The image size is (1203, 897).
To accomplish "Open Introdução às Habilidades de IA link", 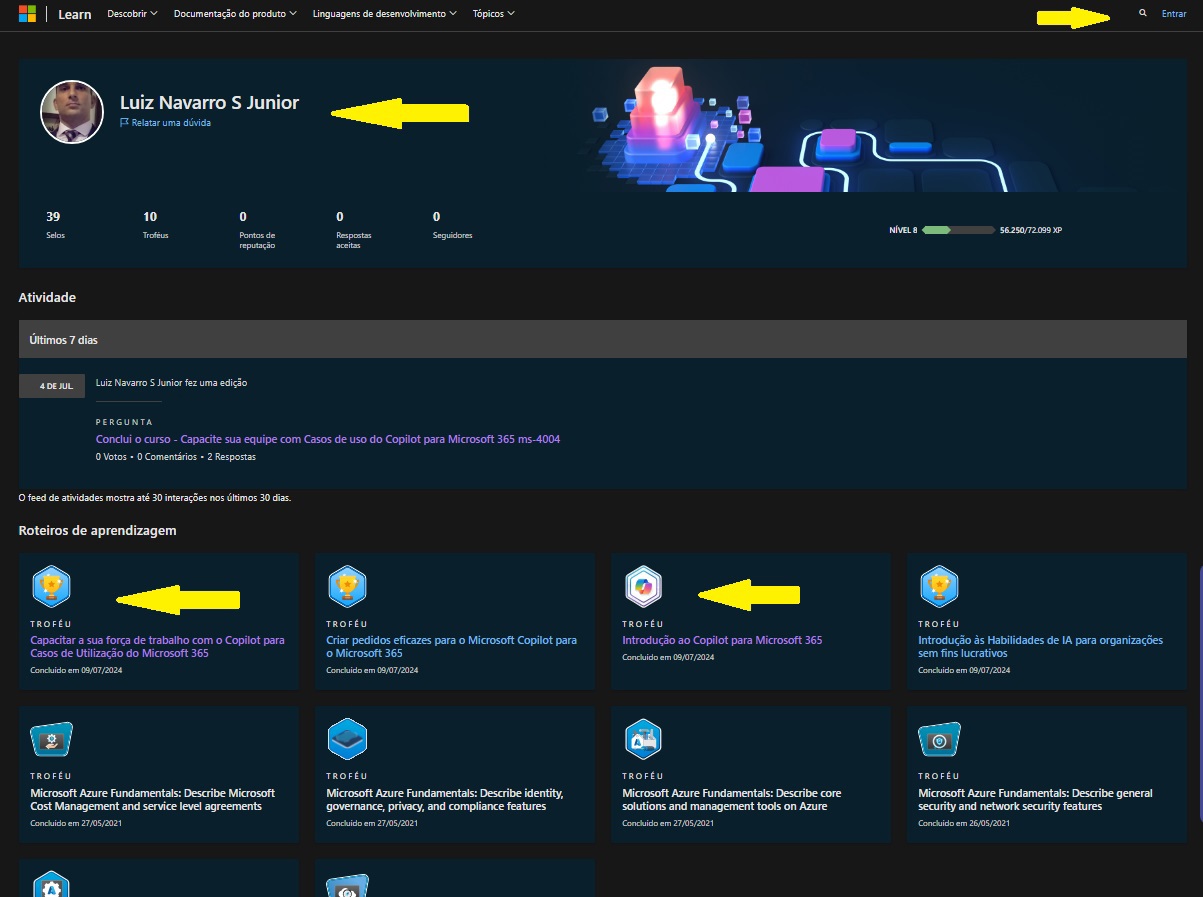I will (x=1041, y=646).
